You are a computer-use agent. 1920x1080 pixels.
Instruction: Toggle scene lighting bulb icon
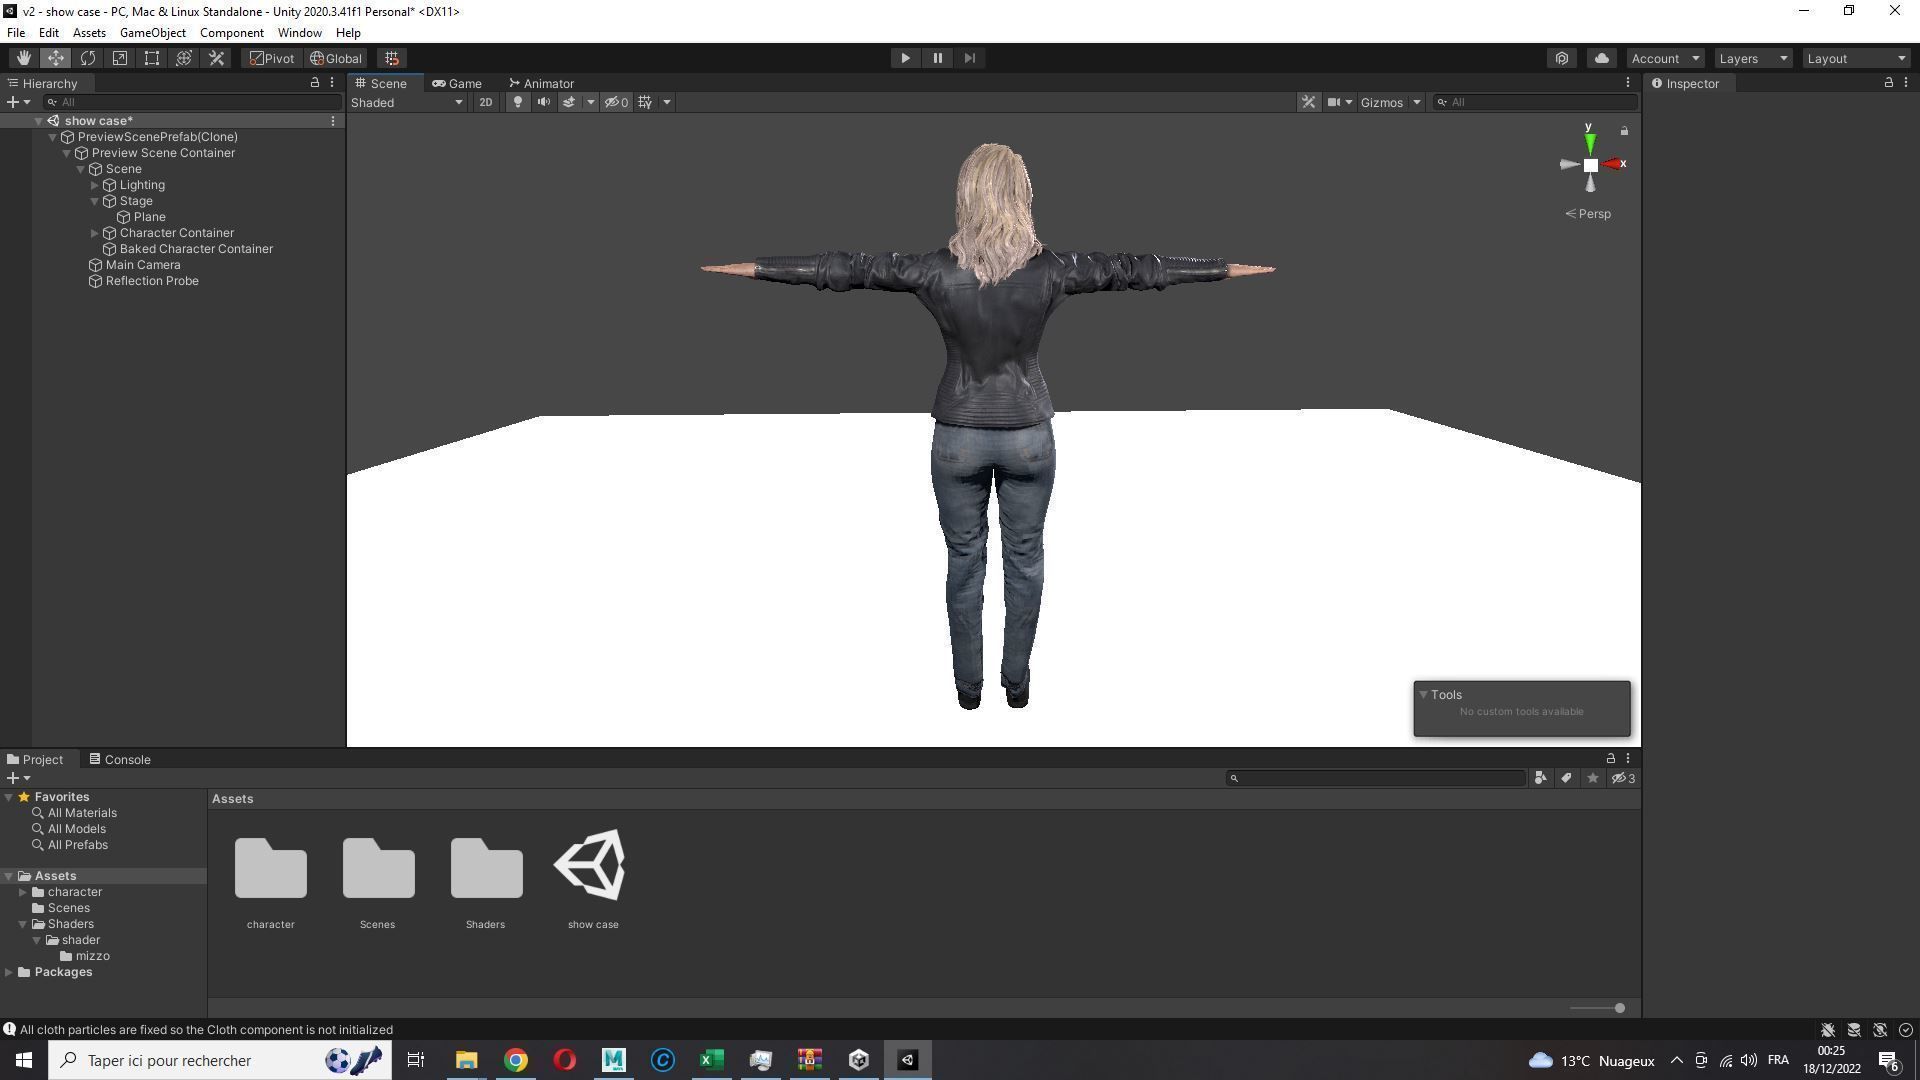[x=517, y=102]
